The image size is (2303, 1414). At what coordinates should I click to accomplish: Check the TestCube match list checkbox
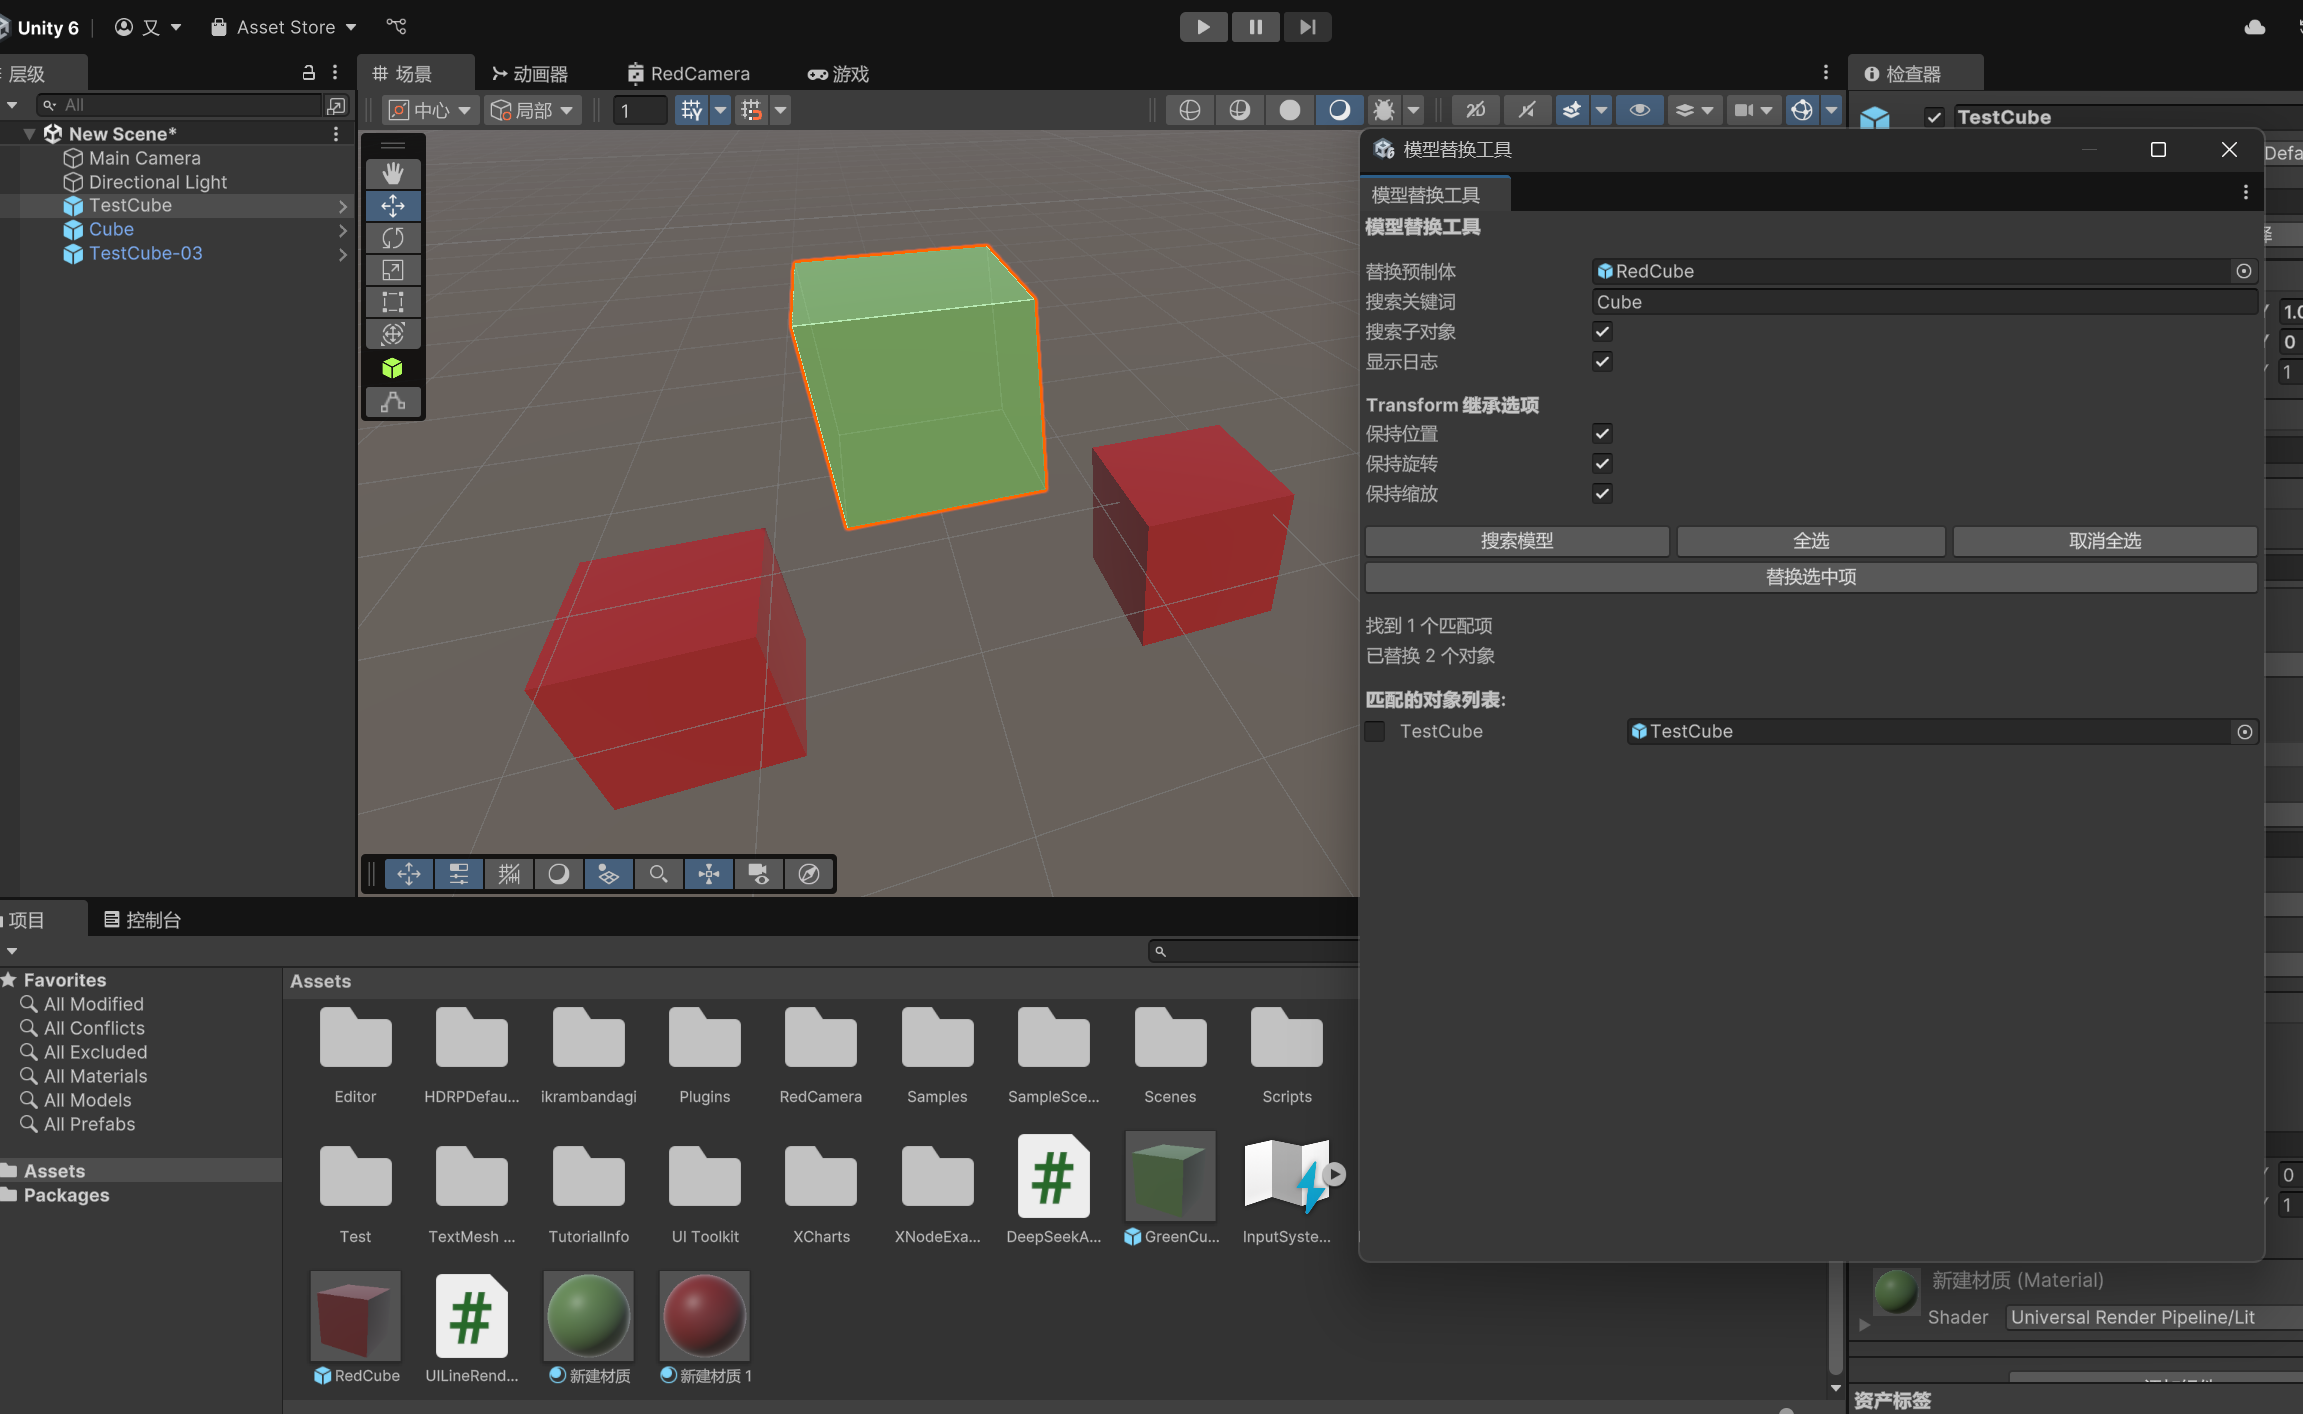tap(1376, 732)
